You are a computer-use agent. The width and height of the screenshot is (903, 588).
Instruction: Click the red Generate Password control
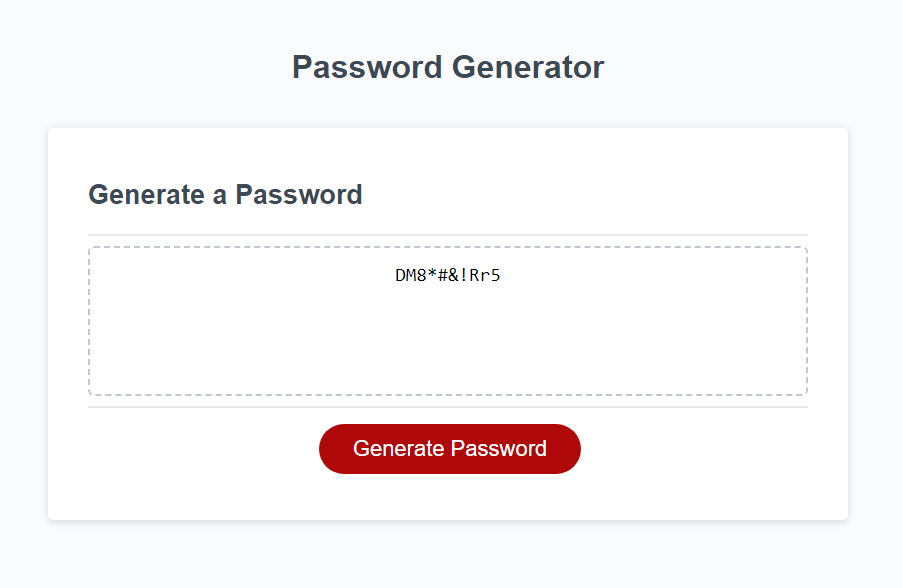click(x=449, y=448)
